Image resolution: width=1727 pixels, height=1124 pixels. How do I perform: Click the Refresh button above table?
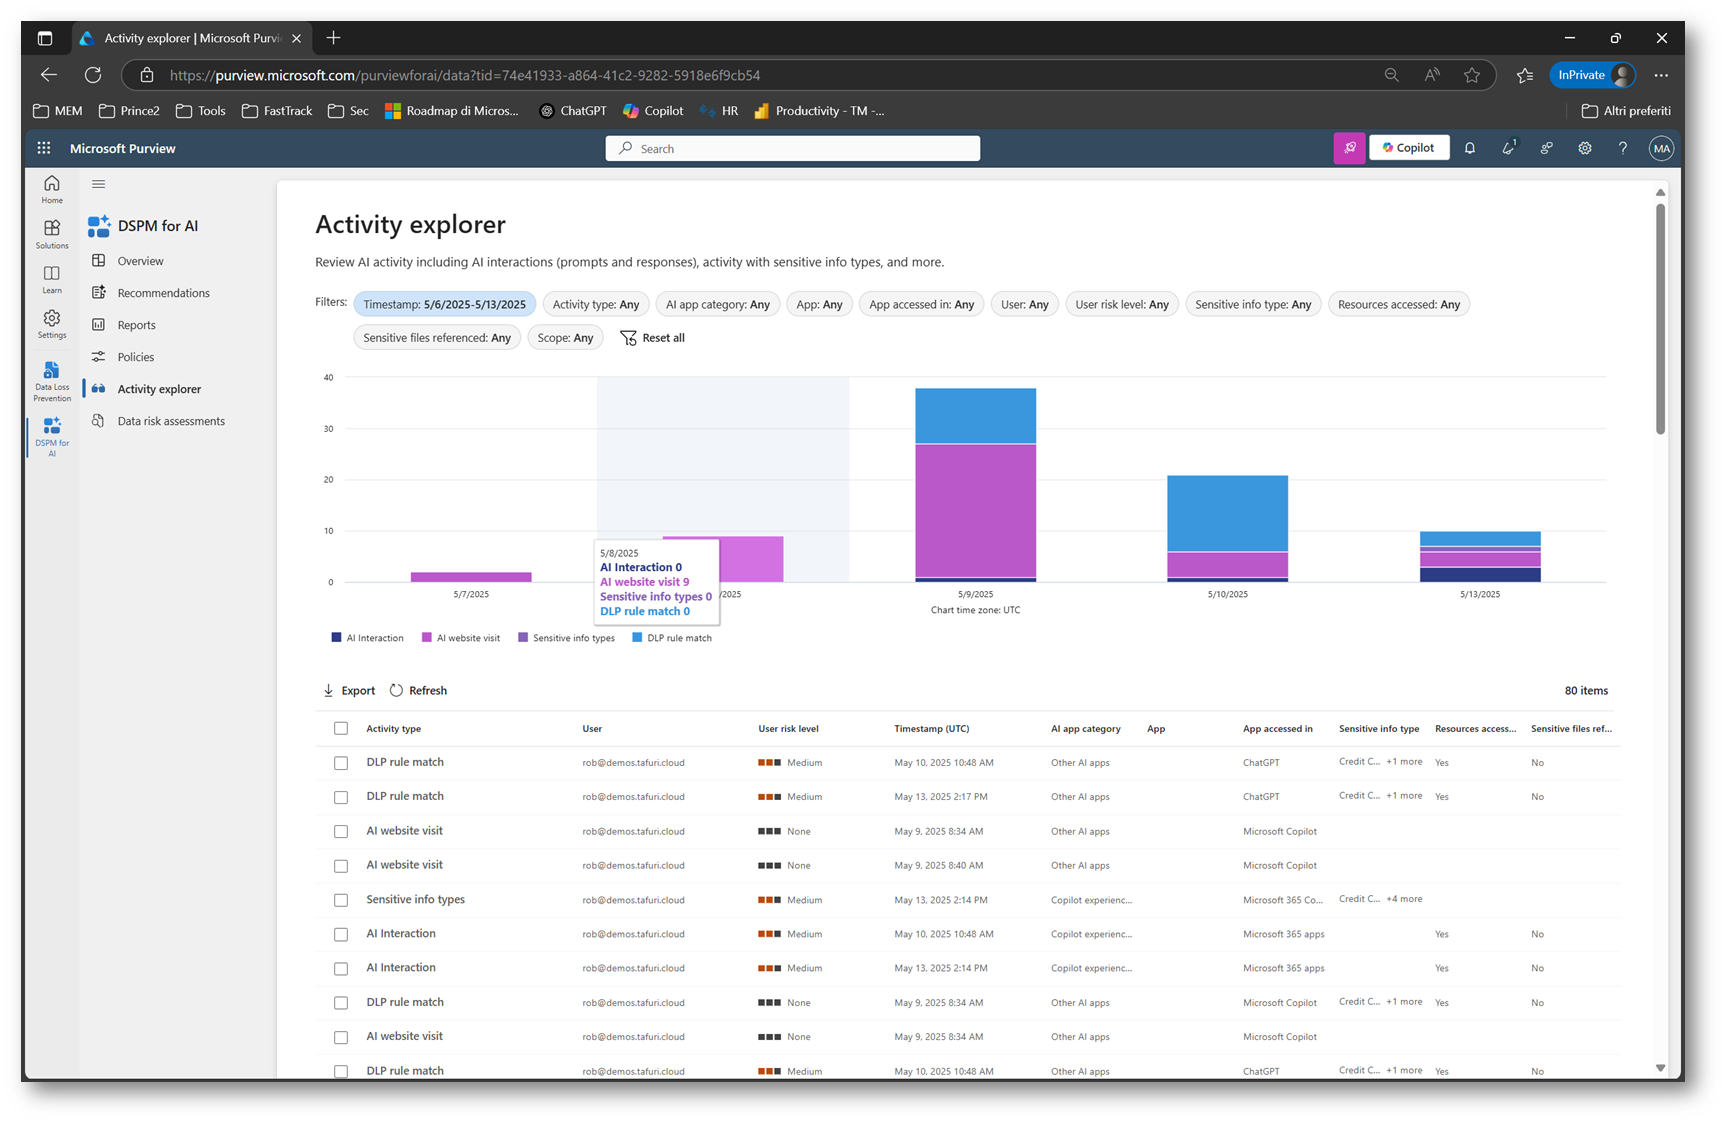pos(418,691)
